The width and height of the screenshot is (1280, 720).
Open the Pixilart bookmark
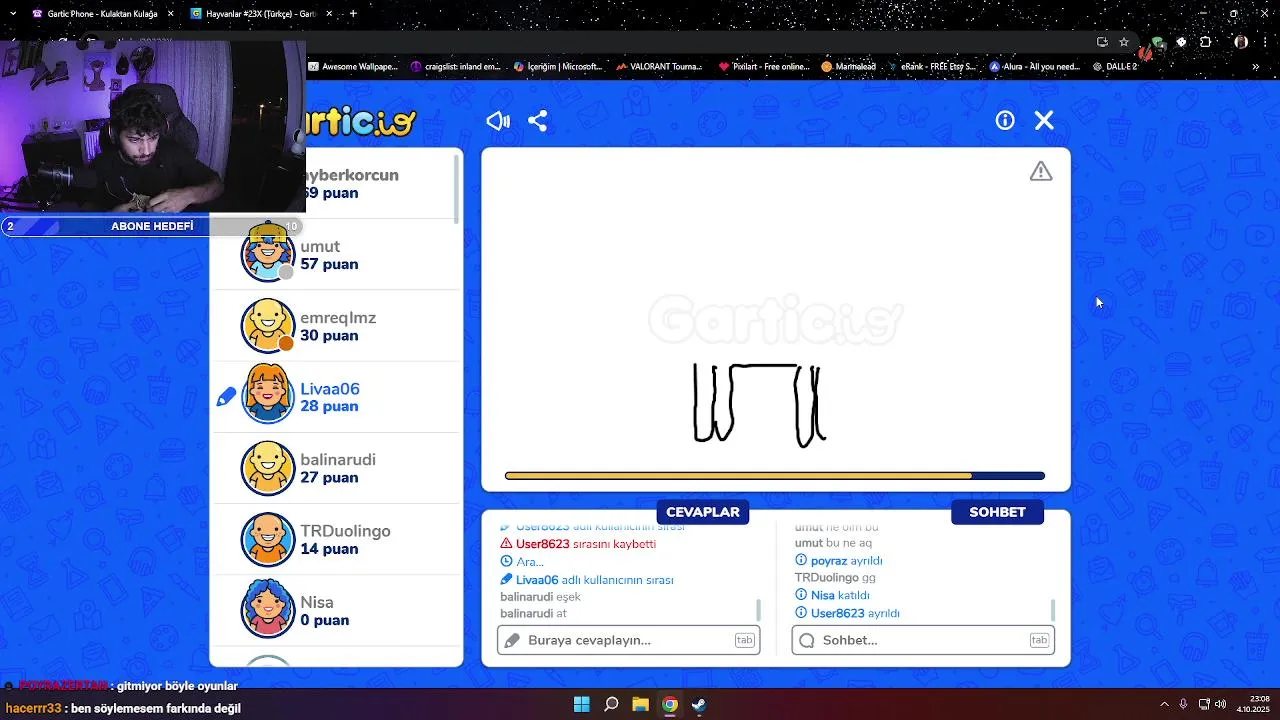point(764,67)
